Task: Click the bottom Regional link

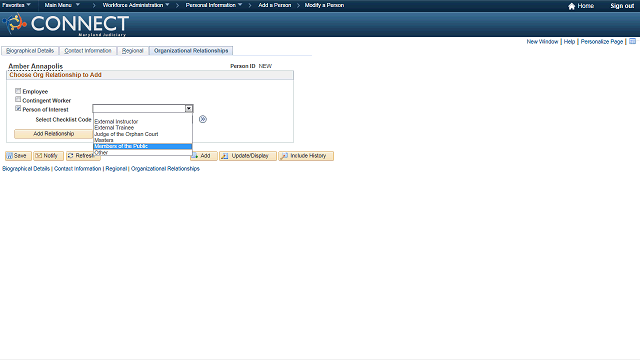Action: point(116,169)
